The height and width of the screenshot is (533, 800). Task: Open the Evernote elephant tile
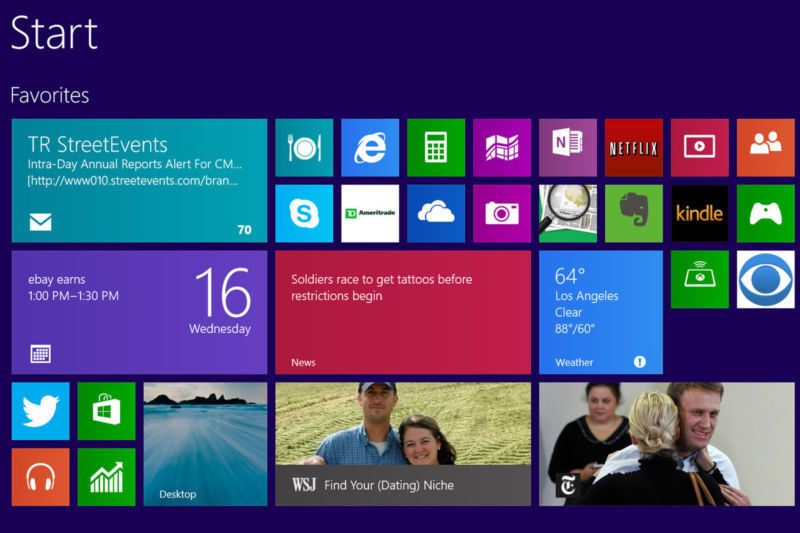point(634,213)
